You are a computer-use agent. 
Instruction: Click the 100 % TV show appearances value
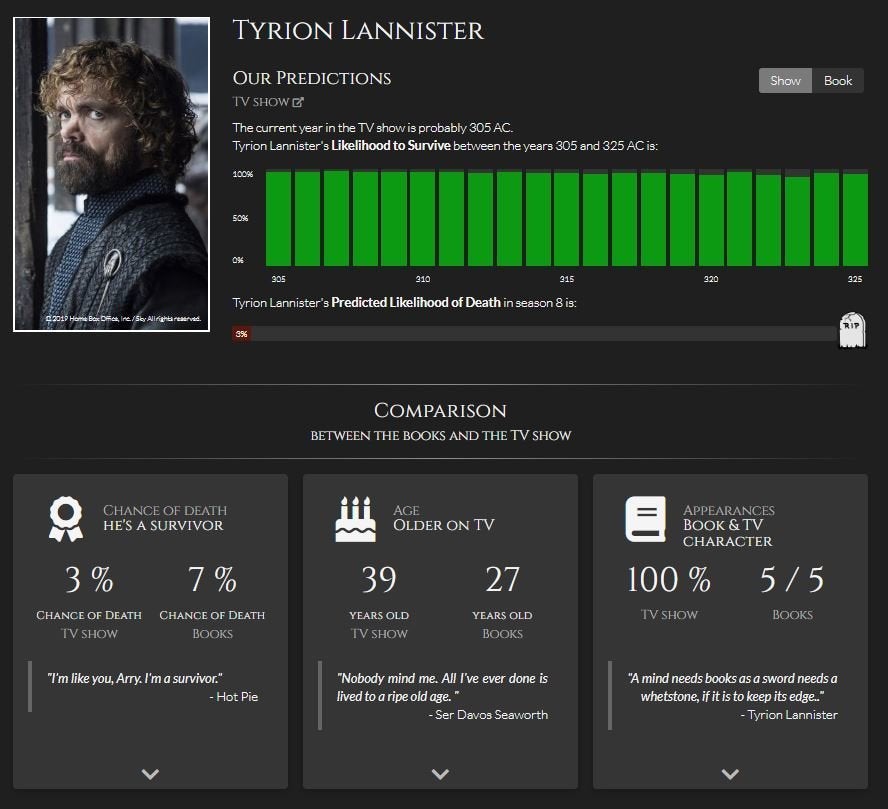point(669,579)
